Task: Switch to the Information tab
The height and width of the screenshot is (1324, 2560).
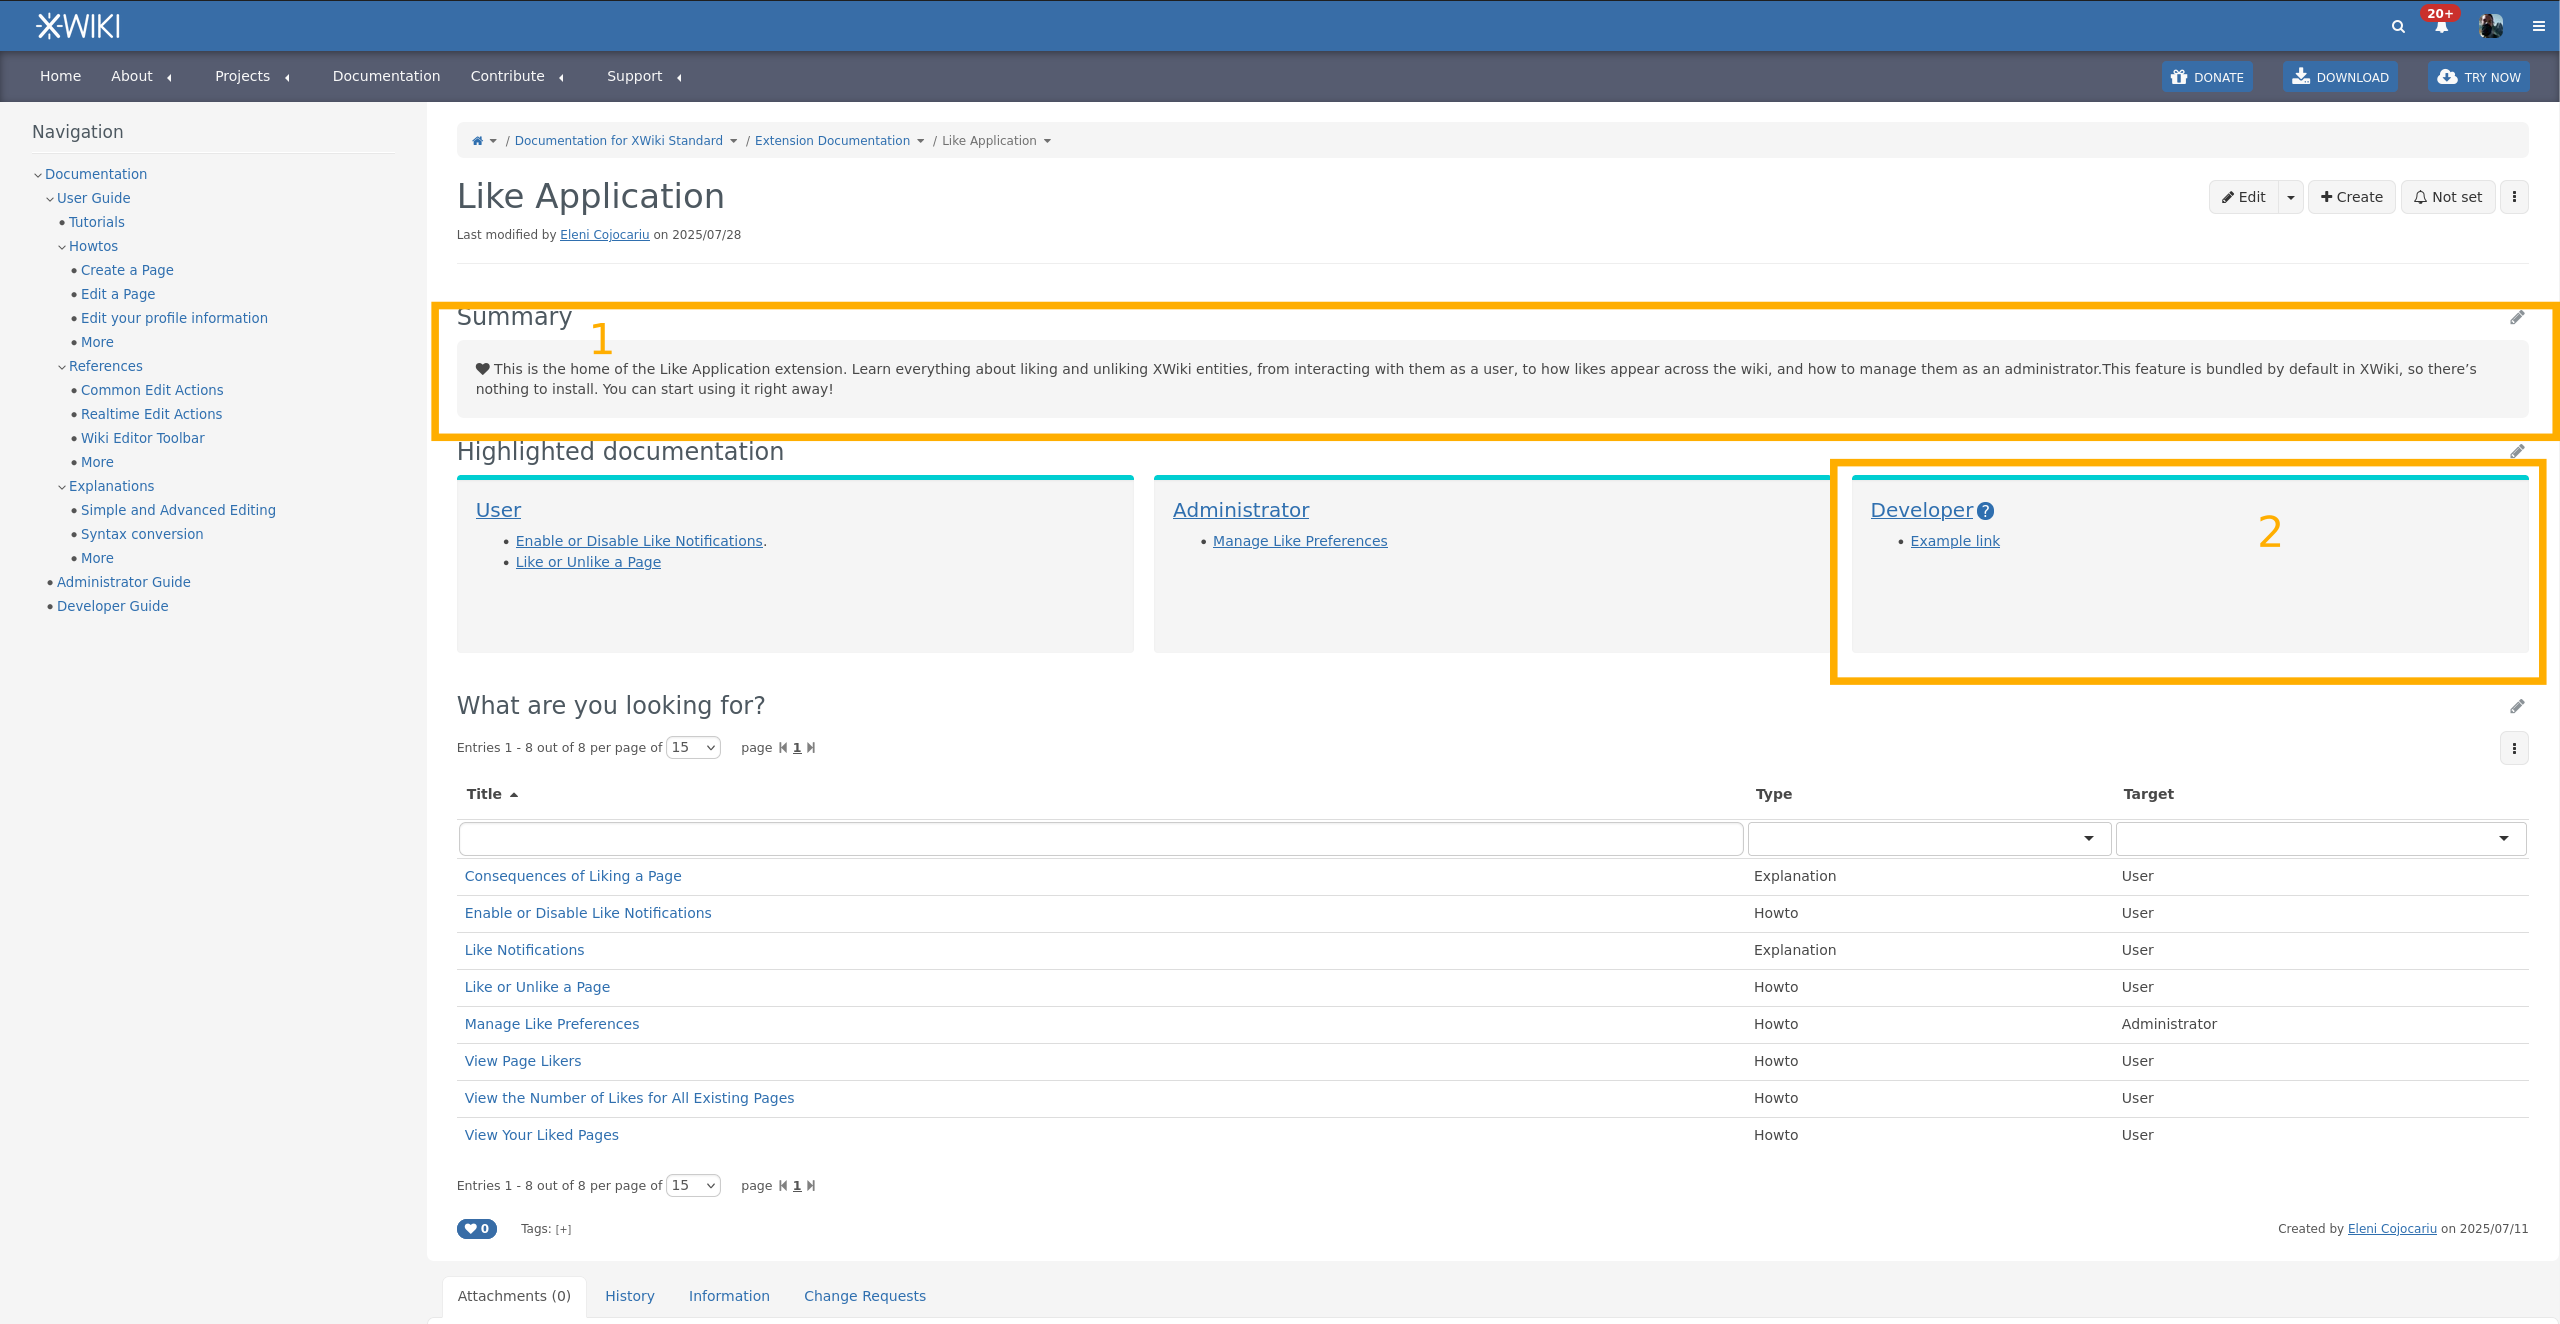Action: click(729, 1296)
